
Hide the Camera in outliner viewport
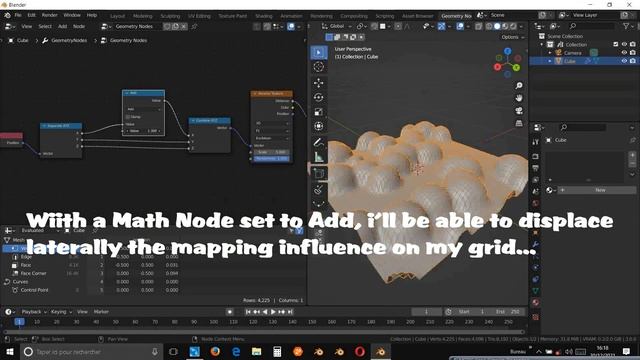coord(624,53)
